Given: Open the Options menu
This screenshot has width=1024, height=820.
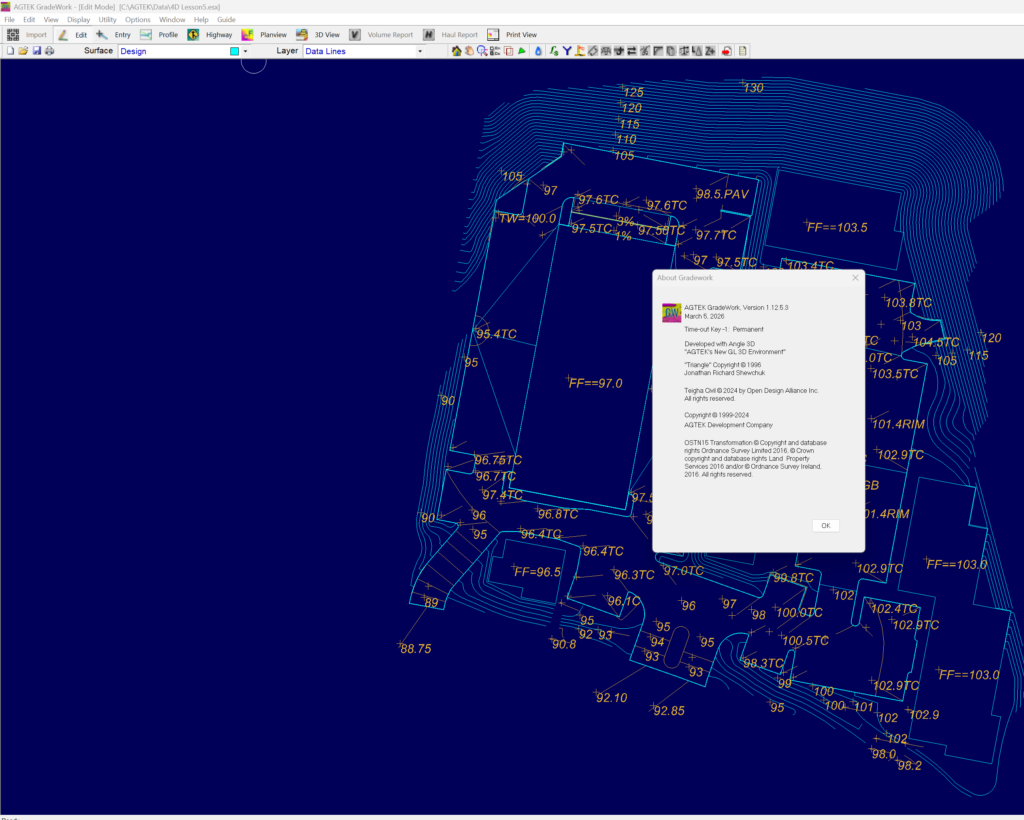Looking at the screenshot, I should click(138, 20).
